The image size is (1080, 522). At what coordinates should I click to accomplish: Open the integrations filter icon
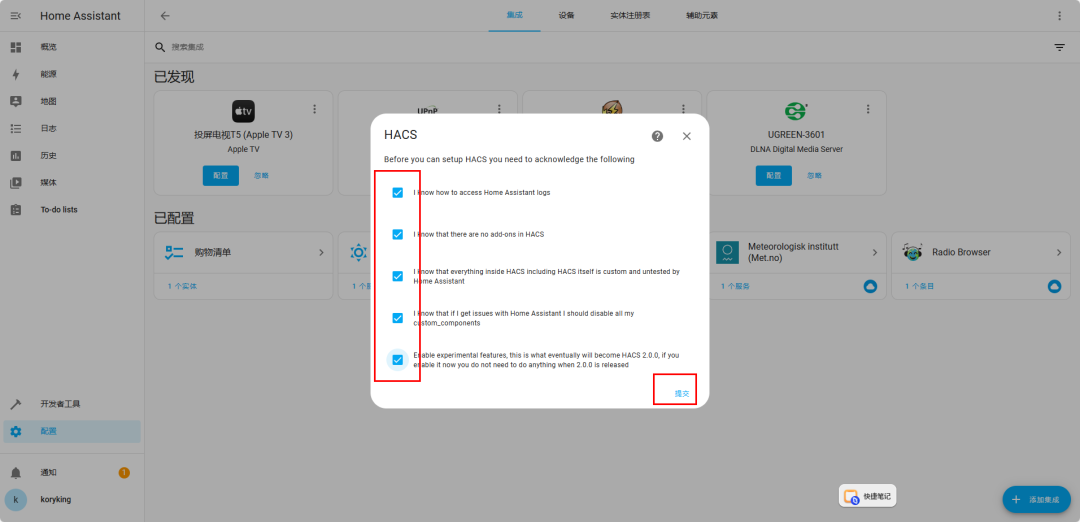point(1059,47)
